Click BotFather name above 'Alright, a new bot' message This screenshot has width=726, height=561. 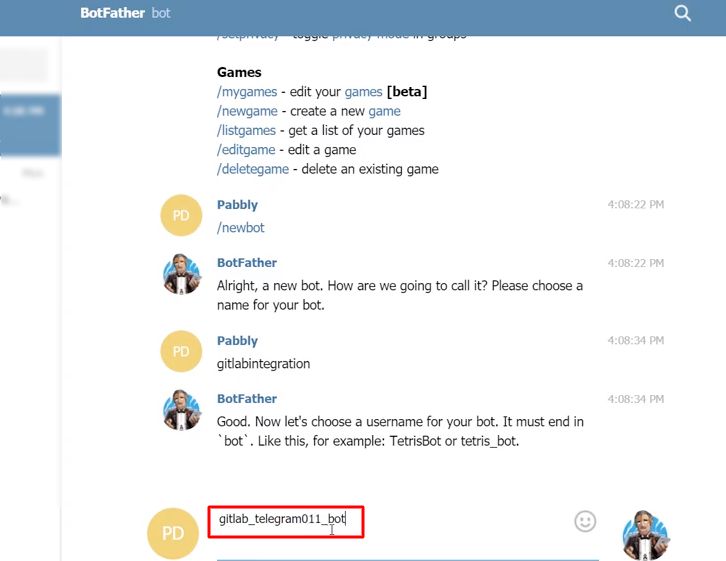[247, 262]
